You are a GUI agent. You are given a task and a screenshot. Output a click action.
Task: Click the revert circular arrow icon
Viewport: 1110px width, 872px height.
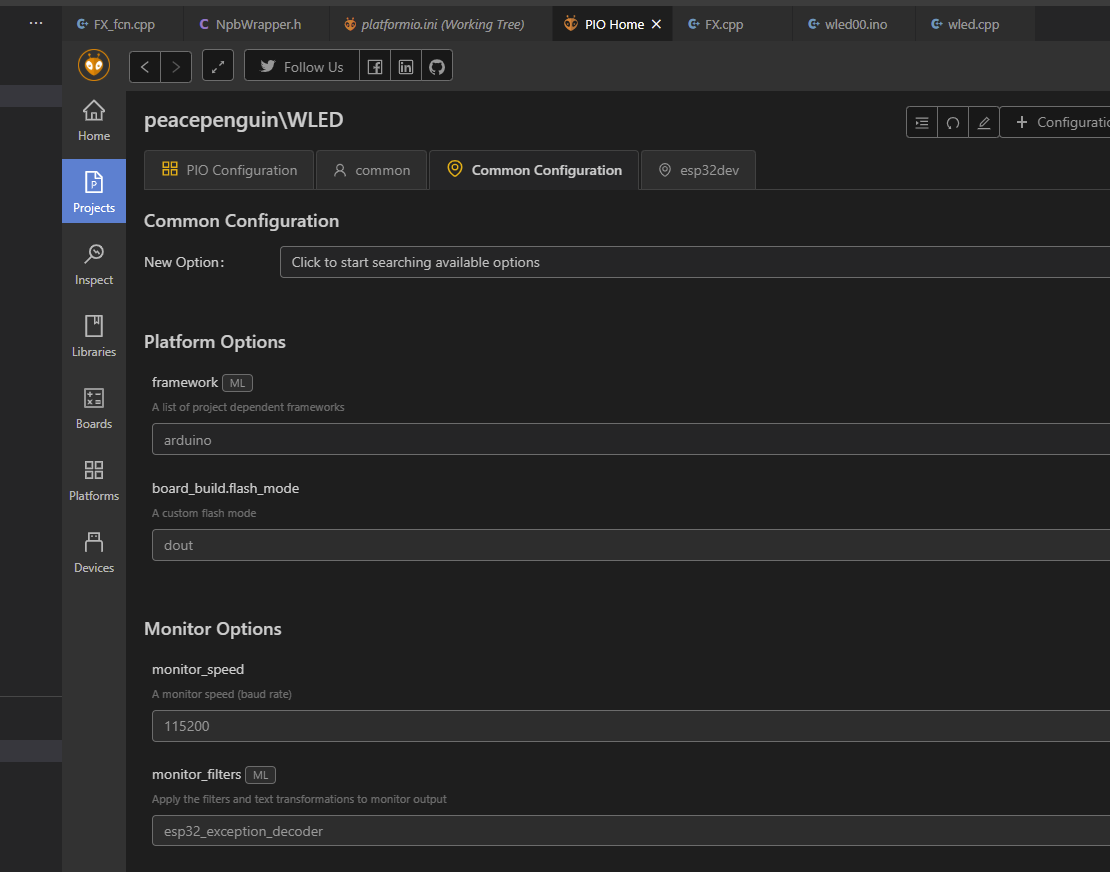point(953,122)
